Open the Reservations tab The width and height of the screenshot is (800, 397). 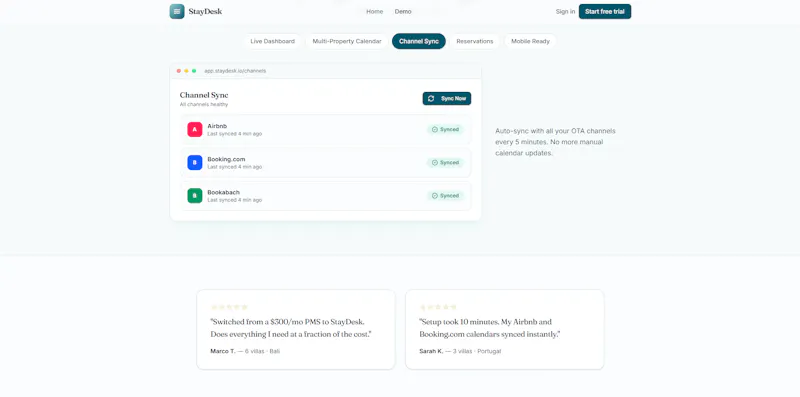475,41
